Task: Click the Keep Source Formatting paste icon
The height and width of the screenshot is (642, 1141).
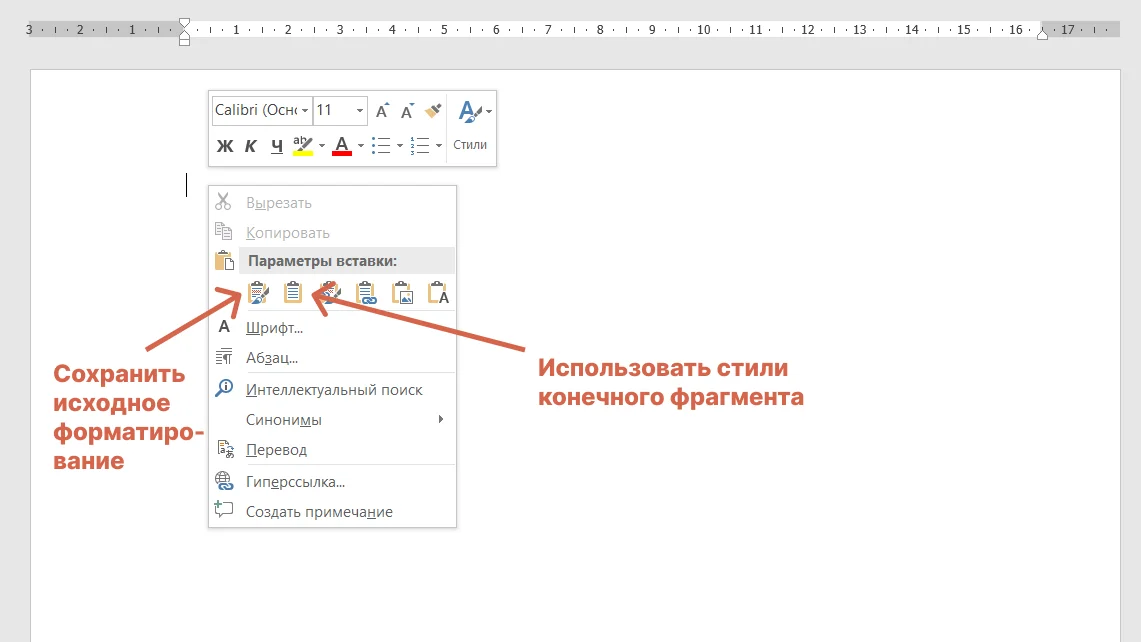Action: (x=257, y=293)
